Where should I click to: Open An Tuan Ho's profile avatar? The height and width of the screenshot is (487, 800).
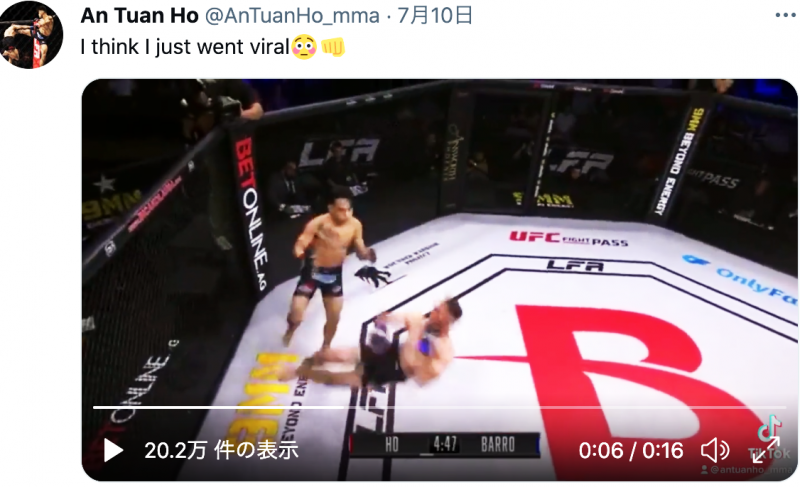tap(31, 35)
